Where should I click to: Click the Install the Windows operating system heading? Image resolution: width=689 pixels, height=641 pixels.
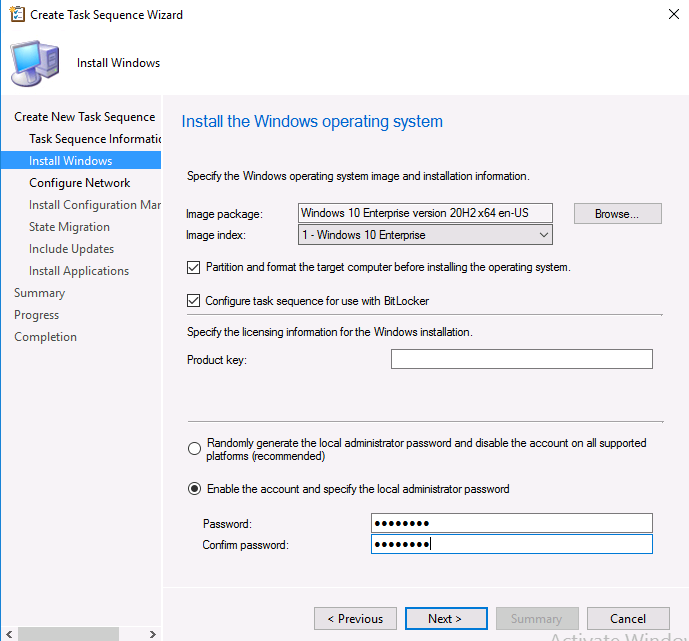click(312, 122)
